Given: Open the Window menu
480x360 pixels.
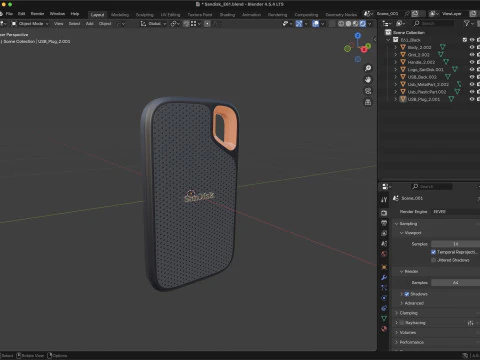Looking at the screenshot, I should (57, 14).
